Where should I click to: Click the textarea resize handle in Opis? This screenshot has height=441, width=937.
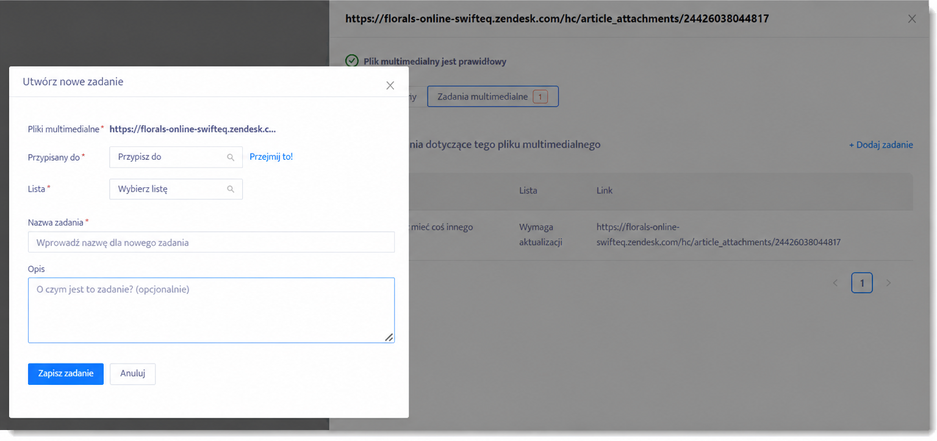tap(389, 338)
